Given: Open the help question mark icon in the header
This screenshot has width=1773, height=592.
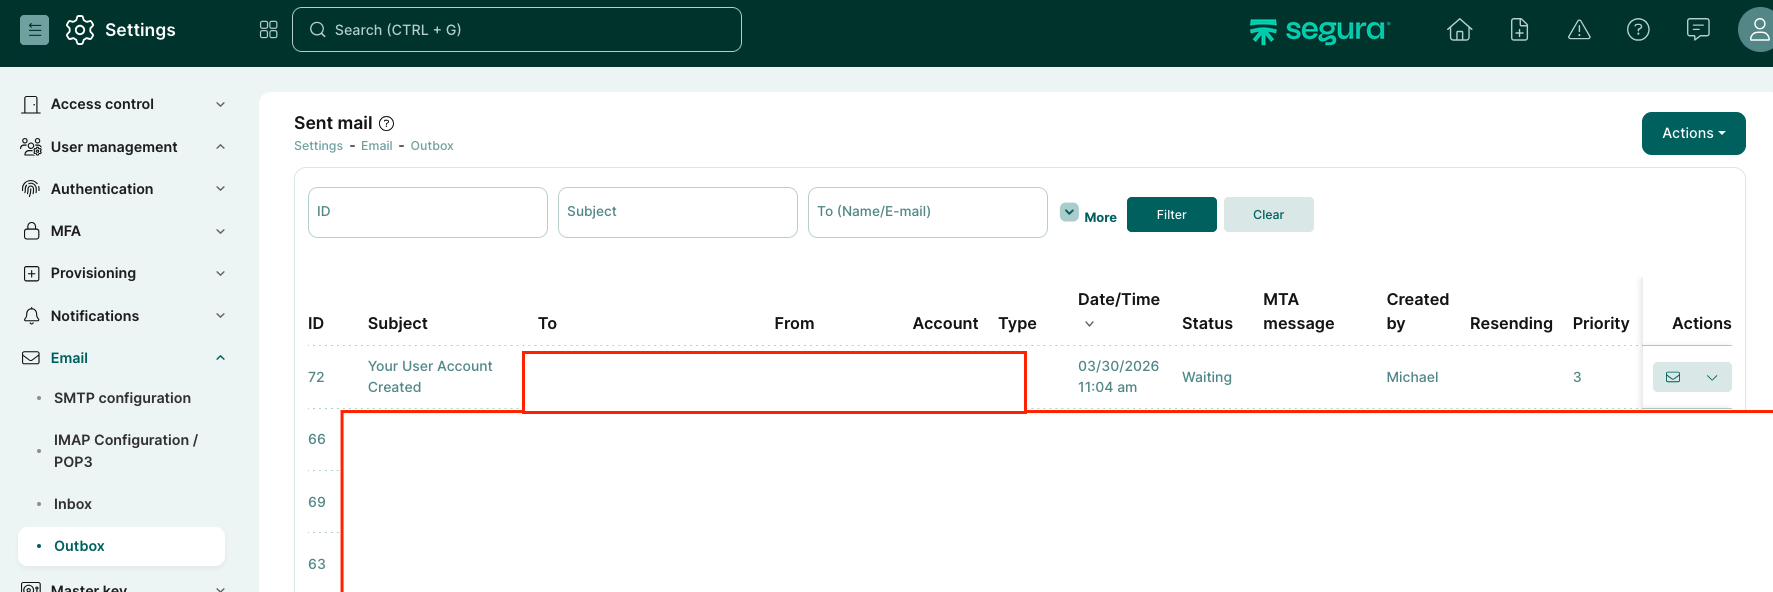Looking at the screenshot, I should coord(1638,30).
